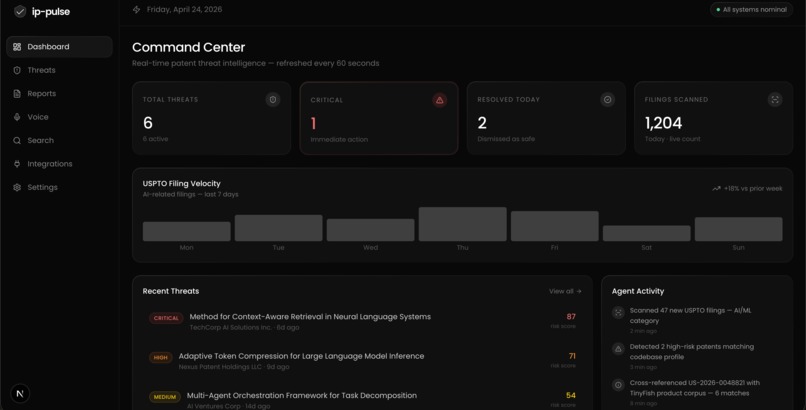This screenshot has width=806, height=410.
Task: Open the Adaptive Token Compression threat
Action: 362,361
